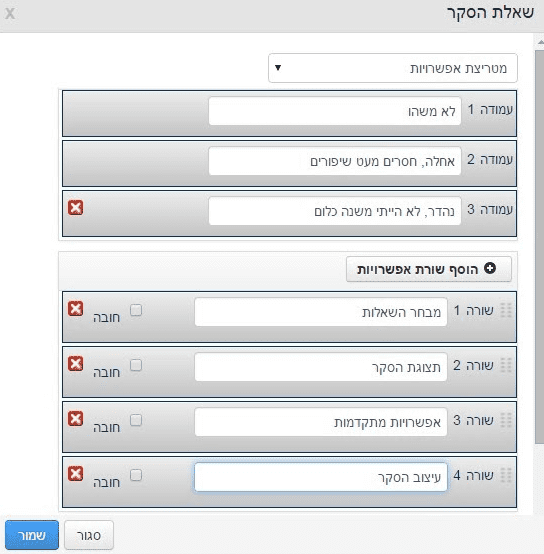Remove row 4 using the red X icon
The height and width of the screenshot is (554, 544).
(76, 474)
